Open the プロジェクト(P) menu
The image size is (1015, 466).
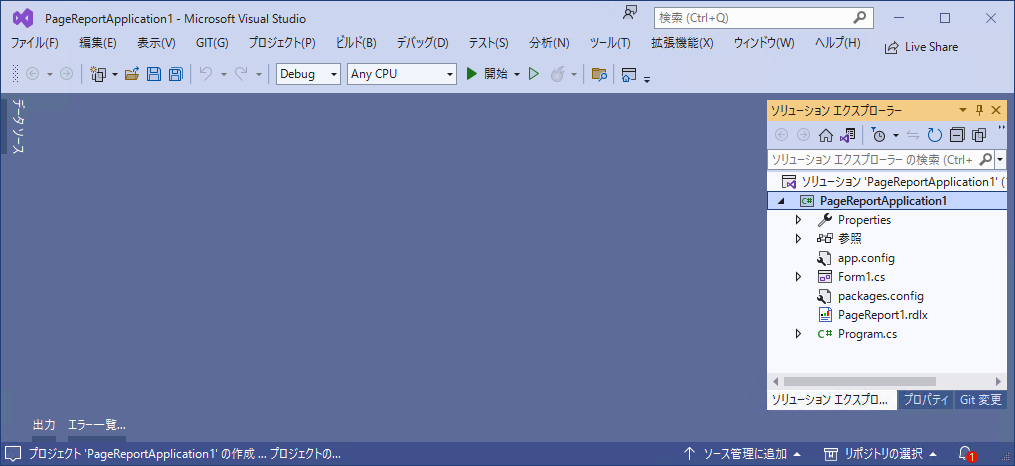coord(282,43)
